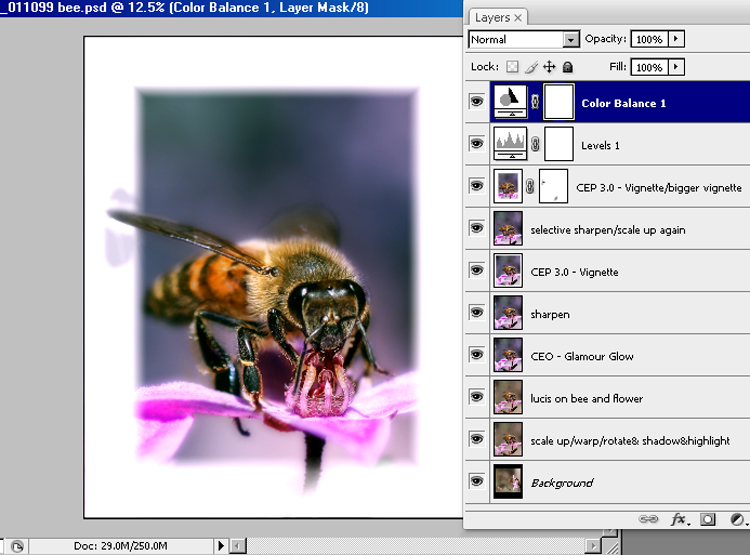Click the lock all padlock icon
750x555 pixels.
pos(567,67)
